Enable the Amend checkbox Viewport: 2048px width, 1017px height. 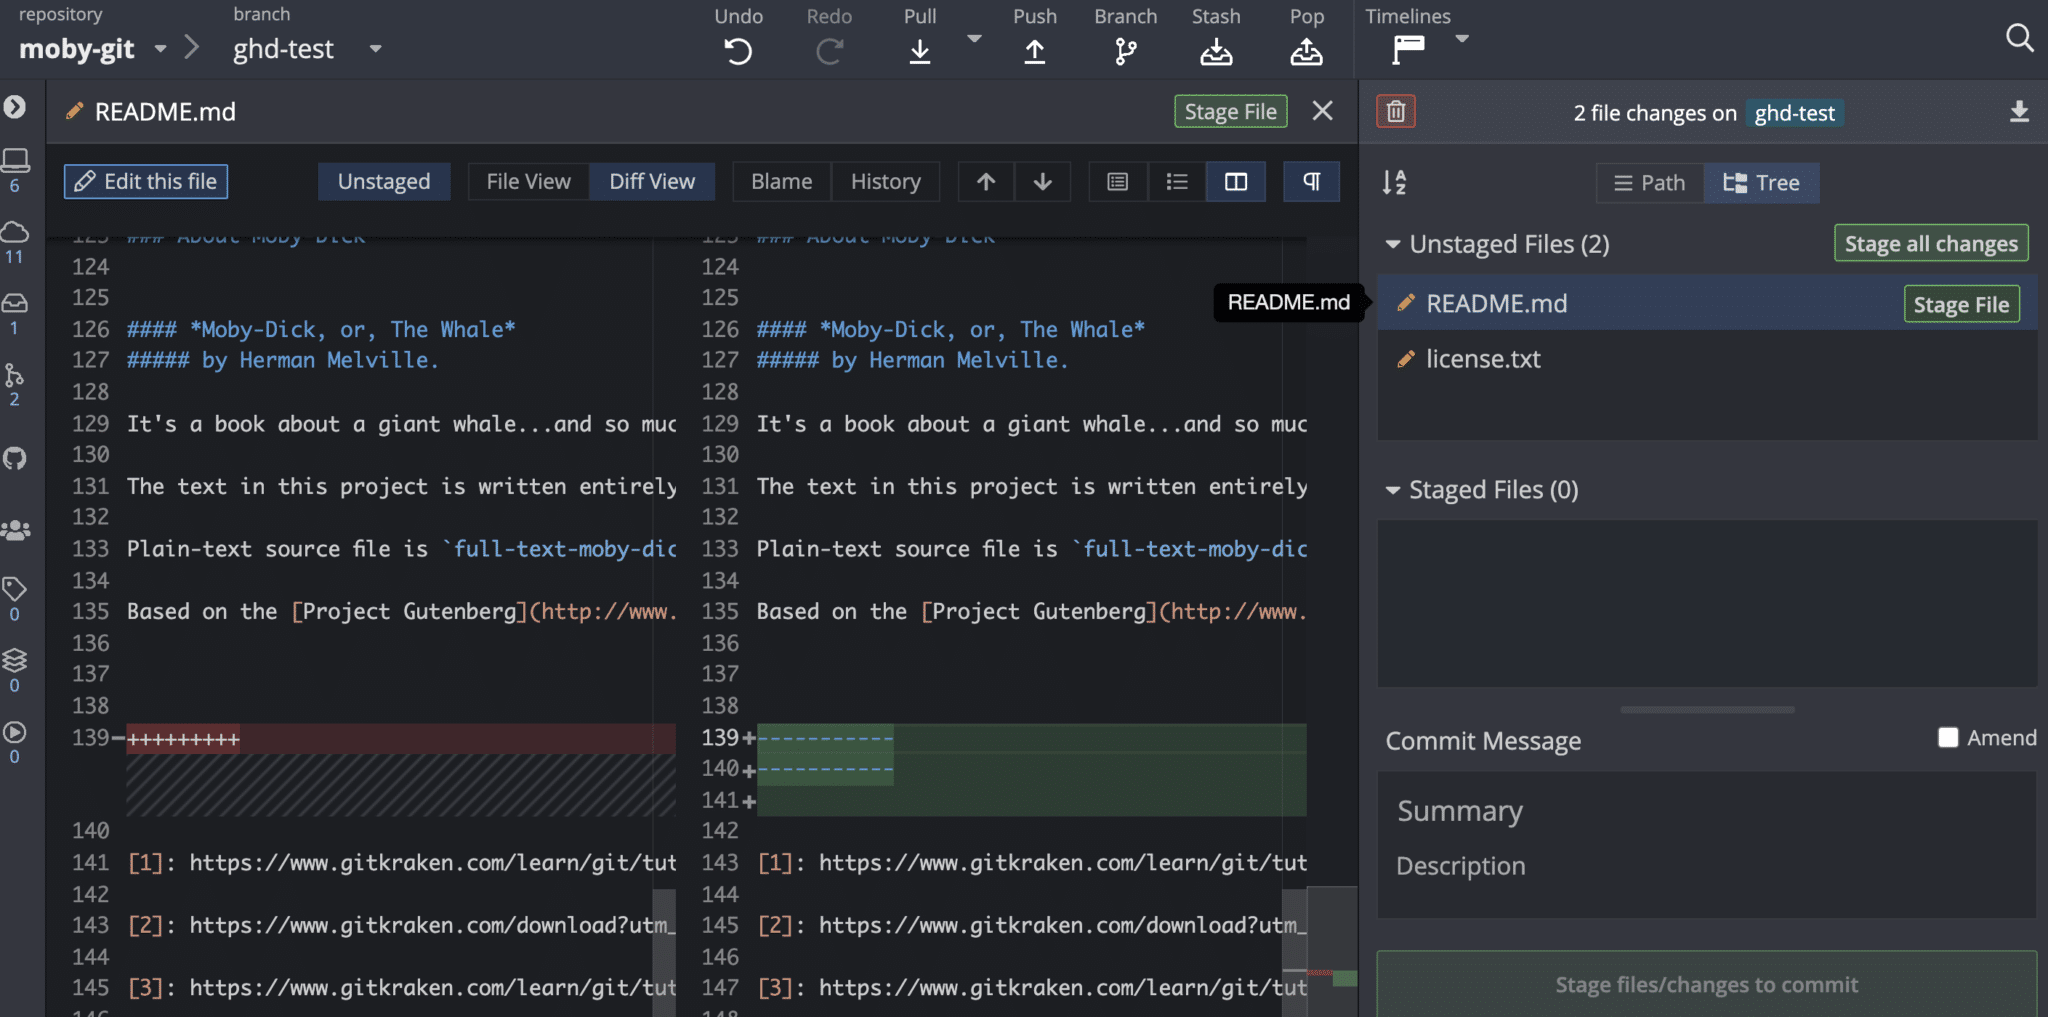pos(1948,738)
